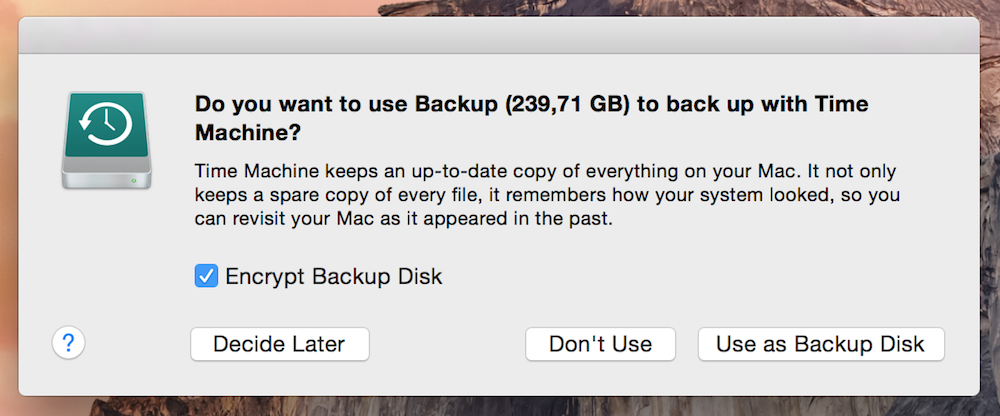
Task: Click the Time Machine backup drive icon
Action: pyautogui.click(x=107, y=140)
